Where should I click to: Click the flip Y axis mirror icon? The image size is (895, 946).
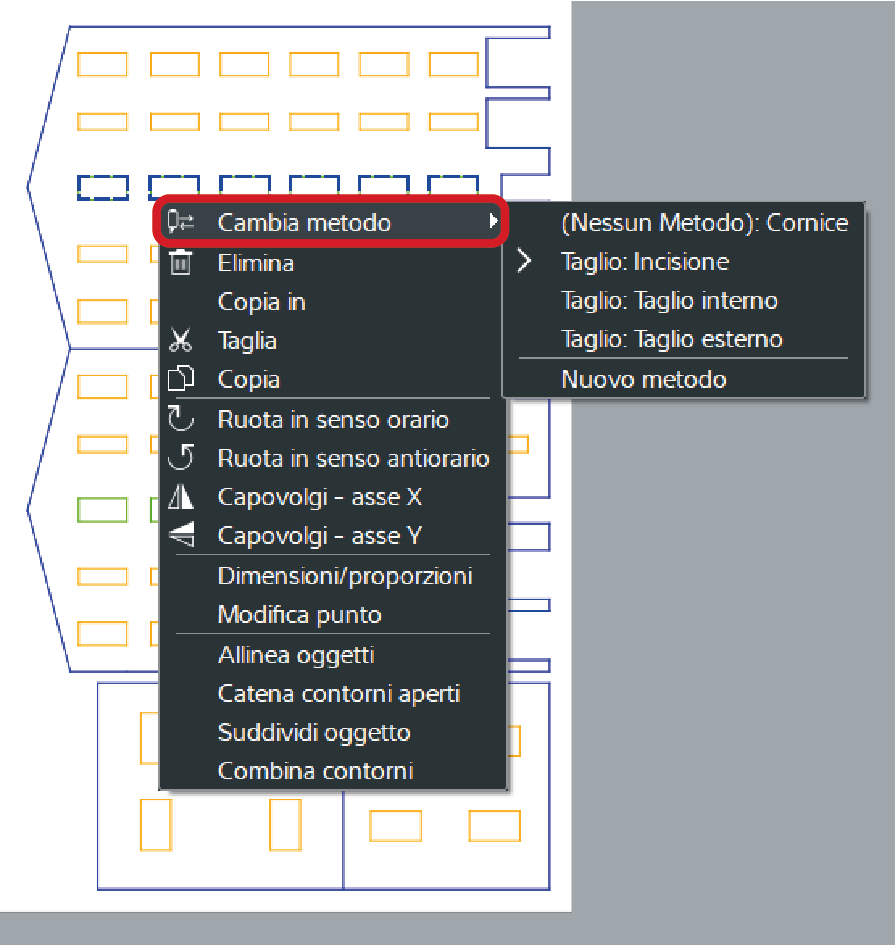tap(181, 535)
